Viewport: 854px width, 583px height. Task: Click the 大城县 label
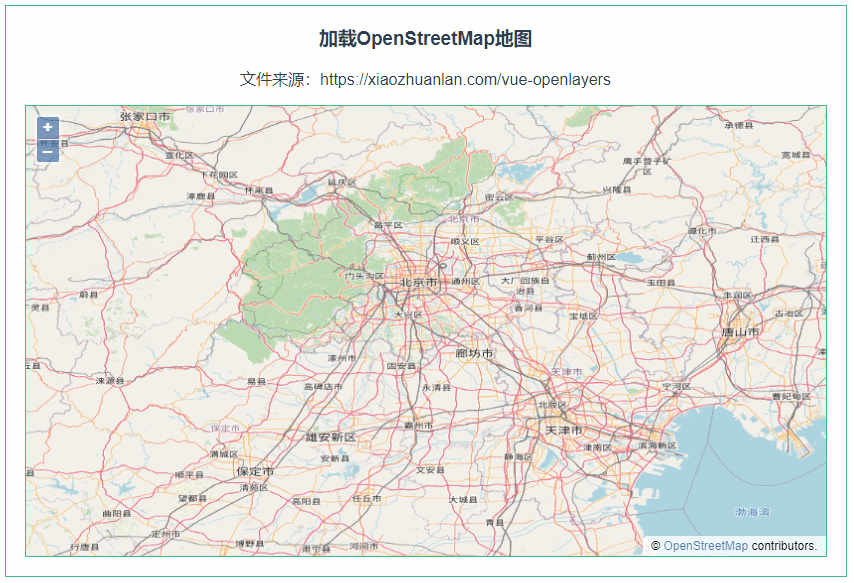(x=463, y=499)
